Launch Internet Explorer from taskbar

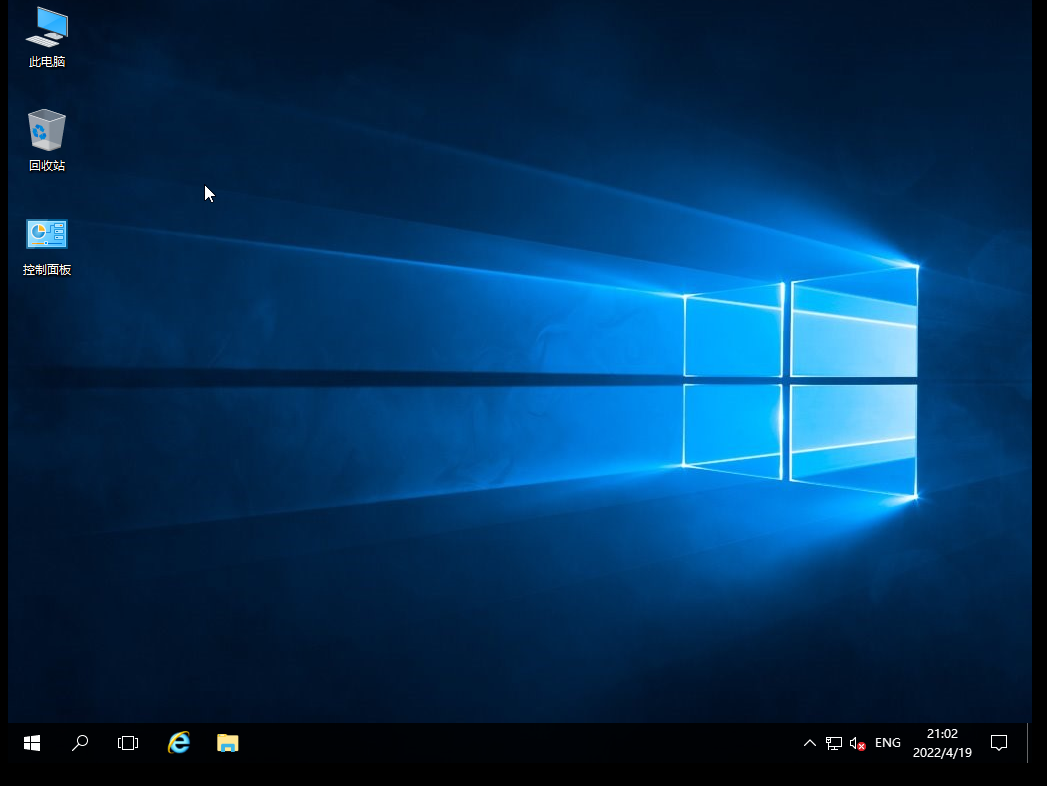pyautogui.click(x=179, y=743)
